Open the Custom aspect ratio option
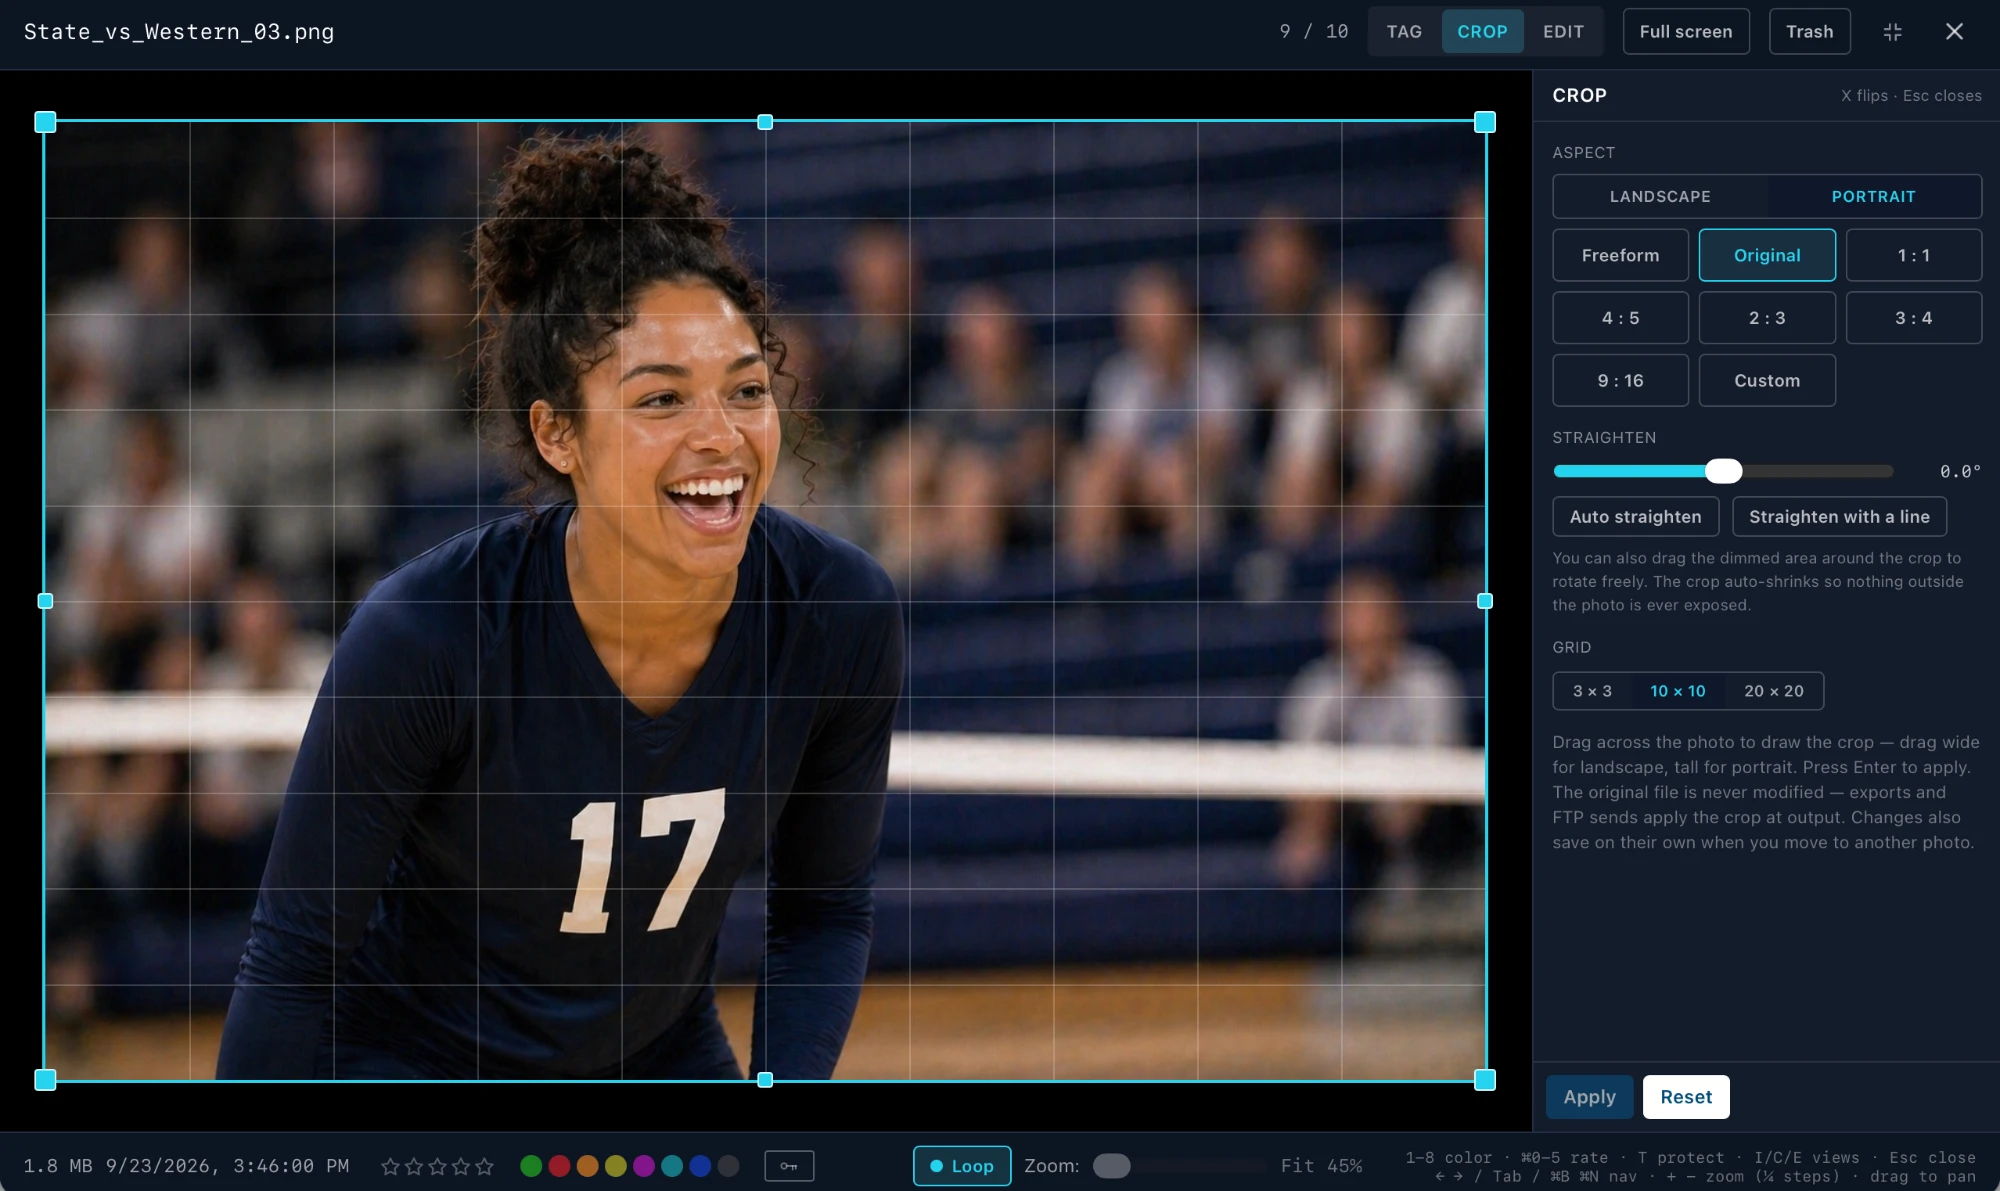Viewport: 2000px width, 1191px height. click(1767, 381)
